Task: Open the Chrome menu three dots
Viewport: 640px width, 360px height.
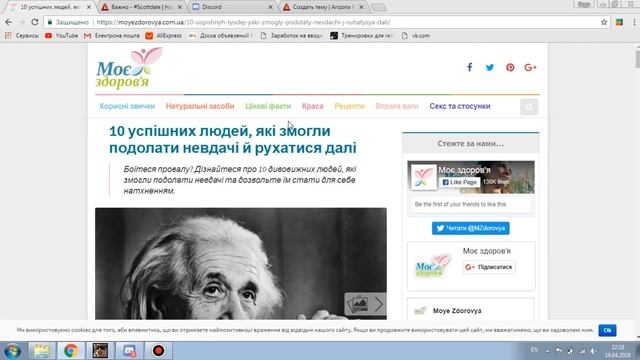Action: (x=634, y=22)
